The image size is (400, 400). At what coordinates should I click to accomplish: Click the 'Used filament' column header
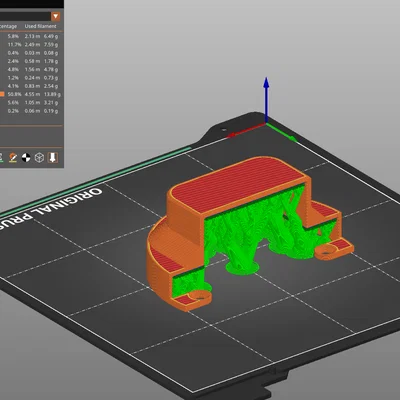click(x=40, y=26)
